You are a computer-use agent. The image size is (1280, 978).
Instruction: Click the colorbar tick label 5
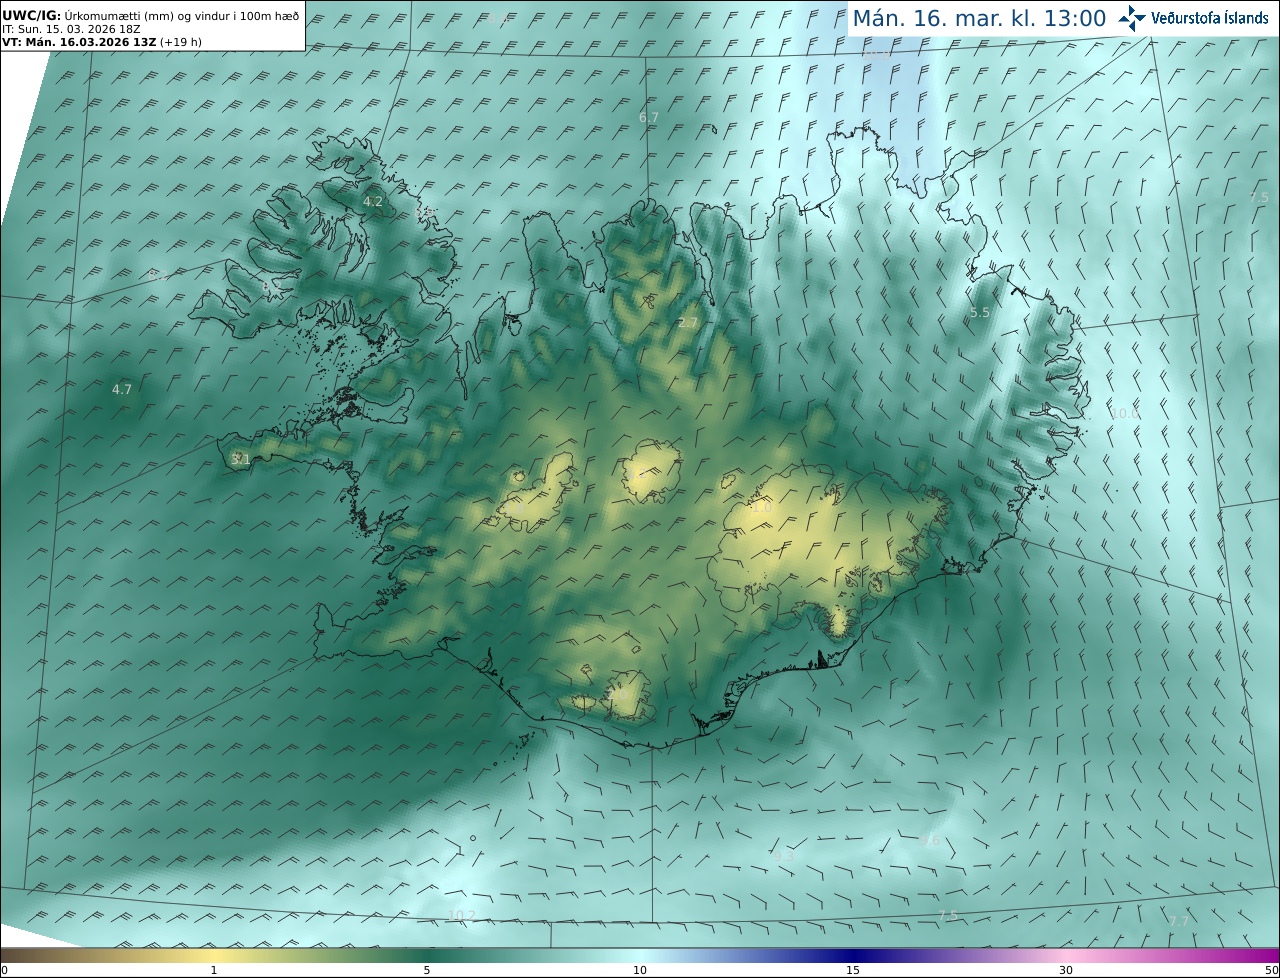click(x=427, y=970)
